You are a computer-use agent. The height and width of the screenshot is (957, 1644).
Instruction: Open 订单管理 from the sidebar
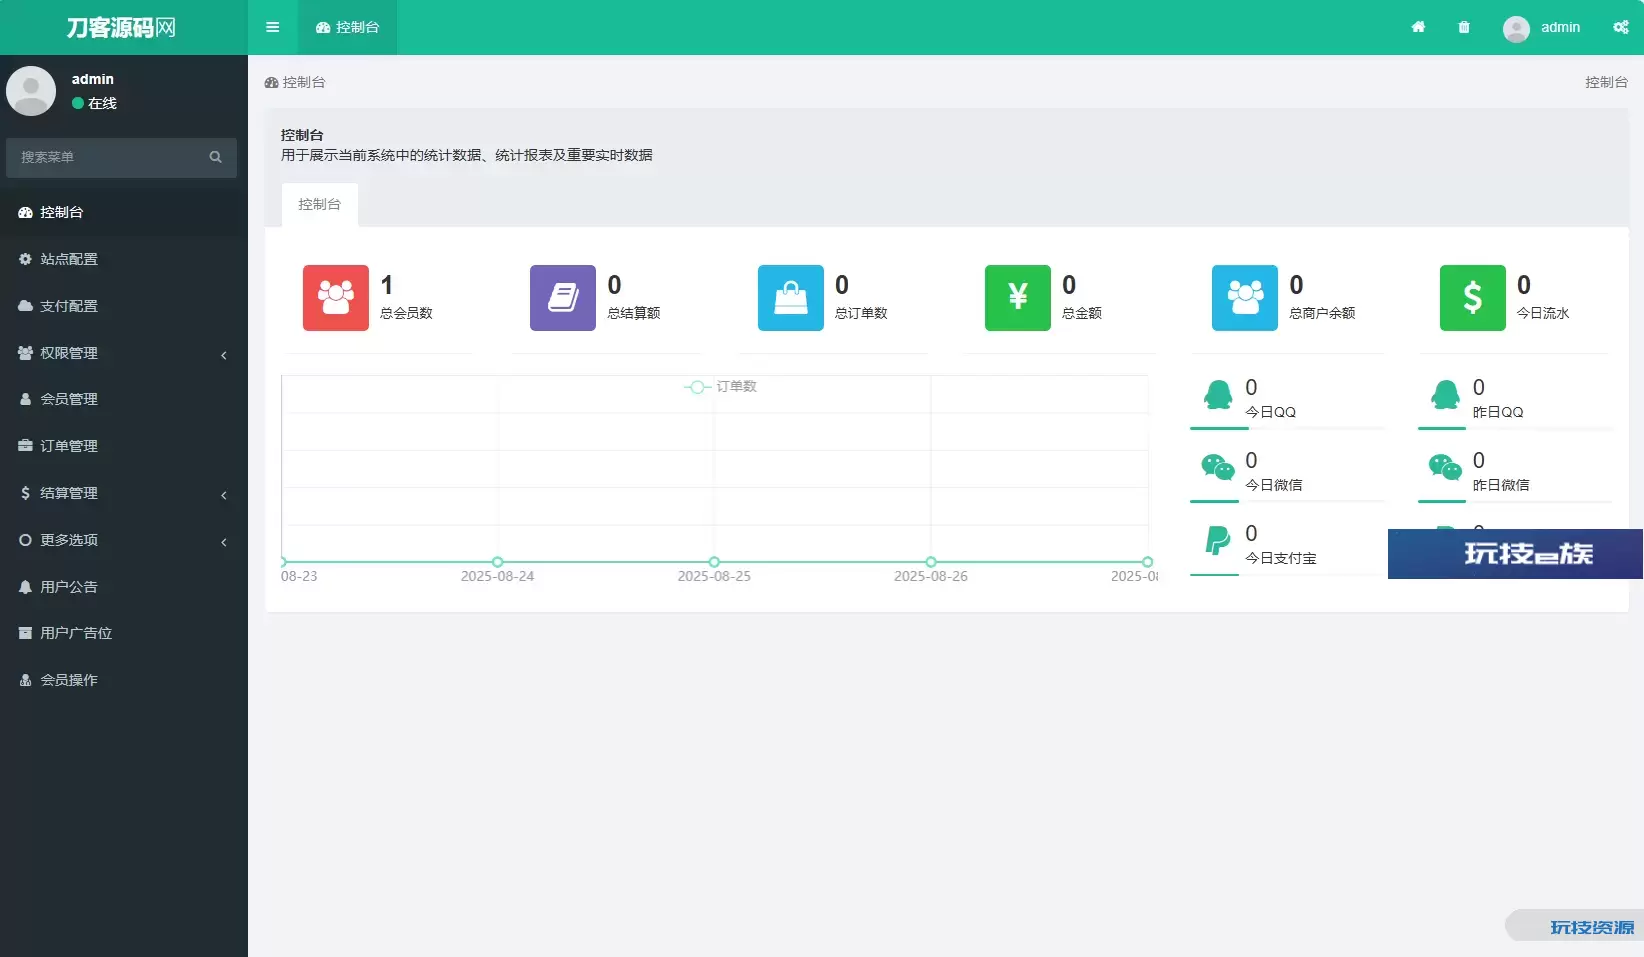click(69, 446)
